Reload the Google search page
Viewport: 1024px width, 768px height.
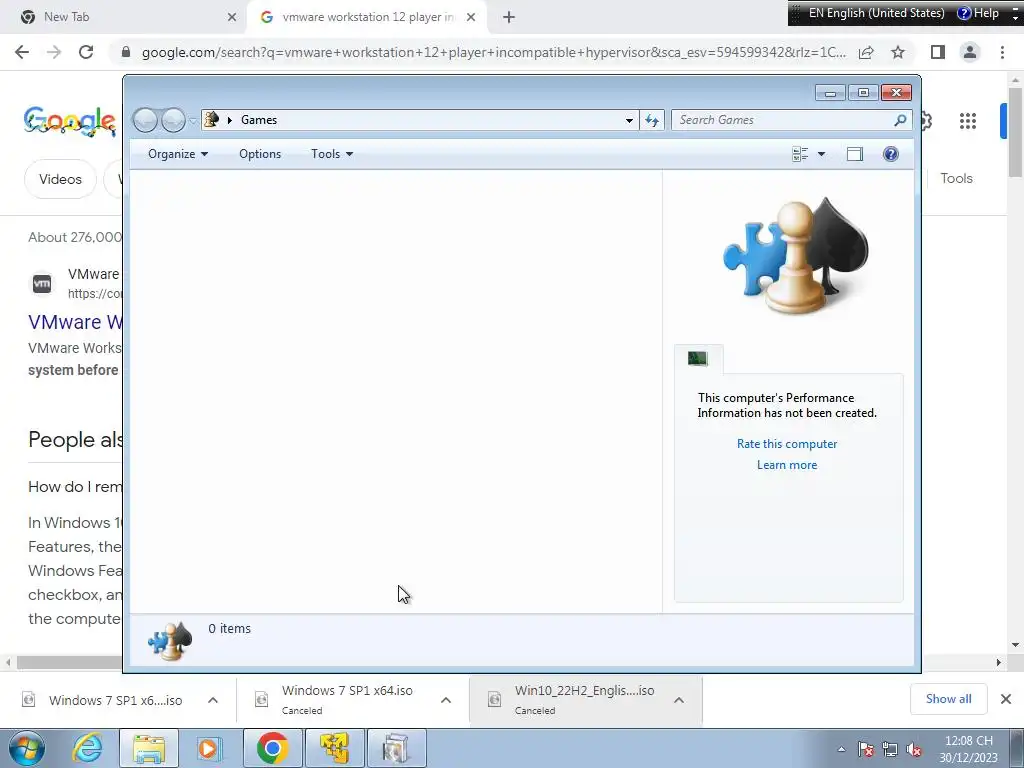point(86,52)
